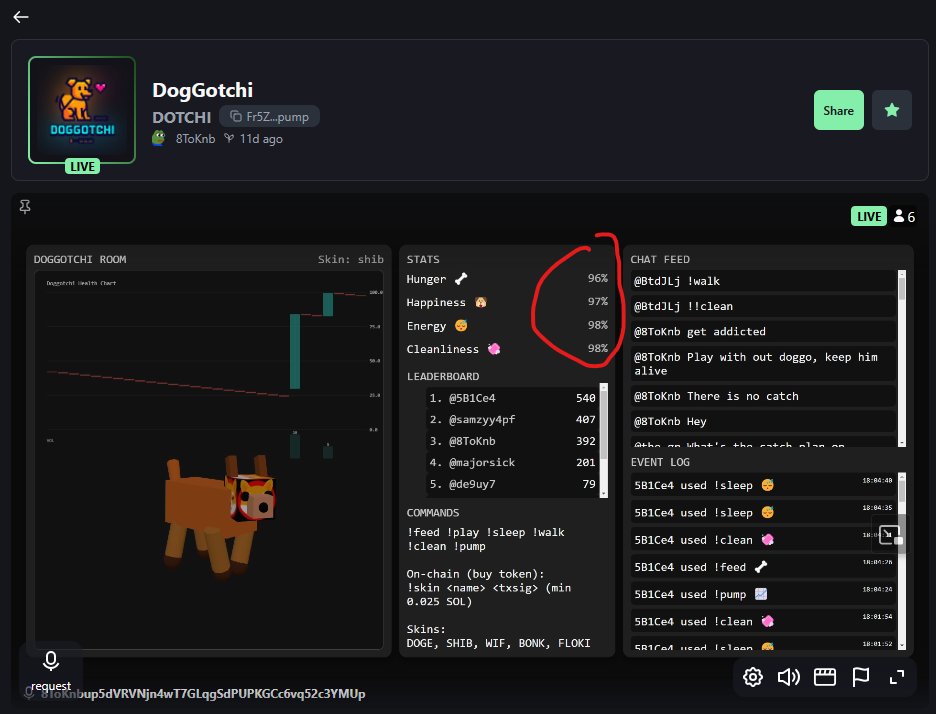This screenshot has height=714, width=936.
Task: Select leaderboard entry @samzyy4pf
Action: 513,419
